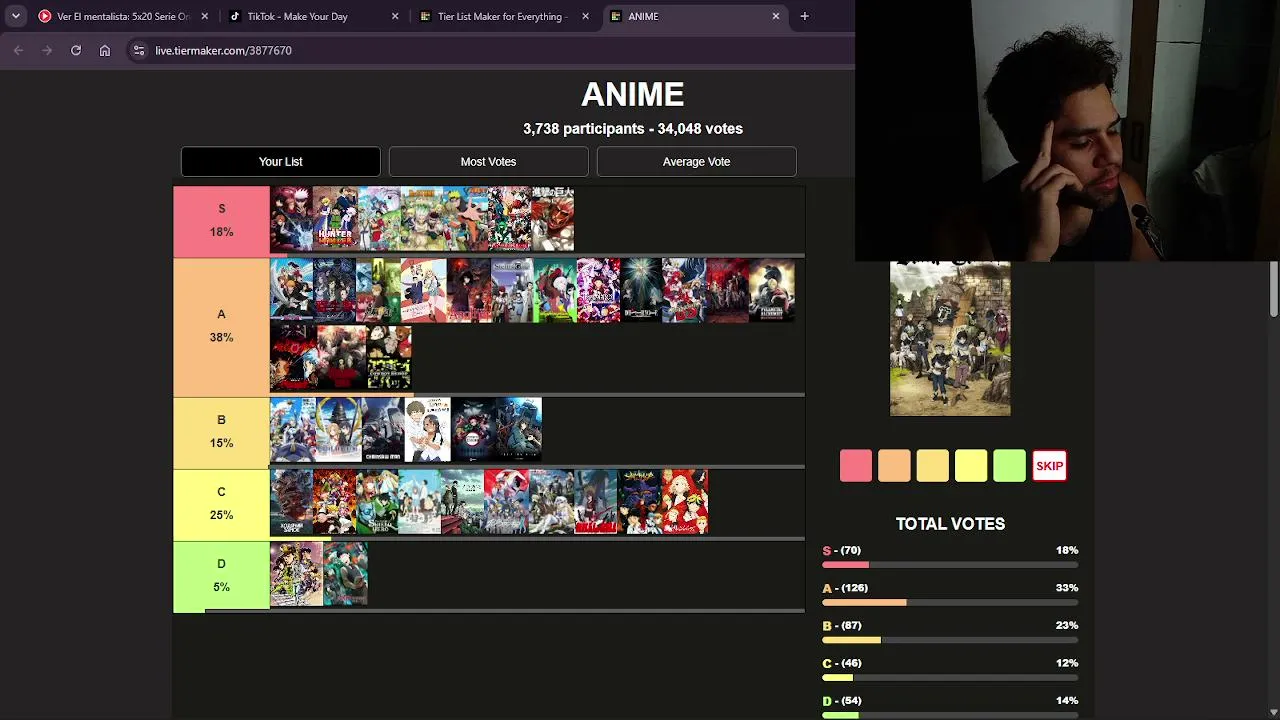Switch to the Most Votes view
This screenshot has width=1280, height=720.
point(488,161)
